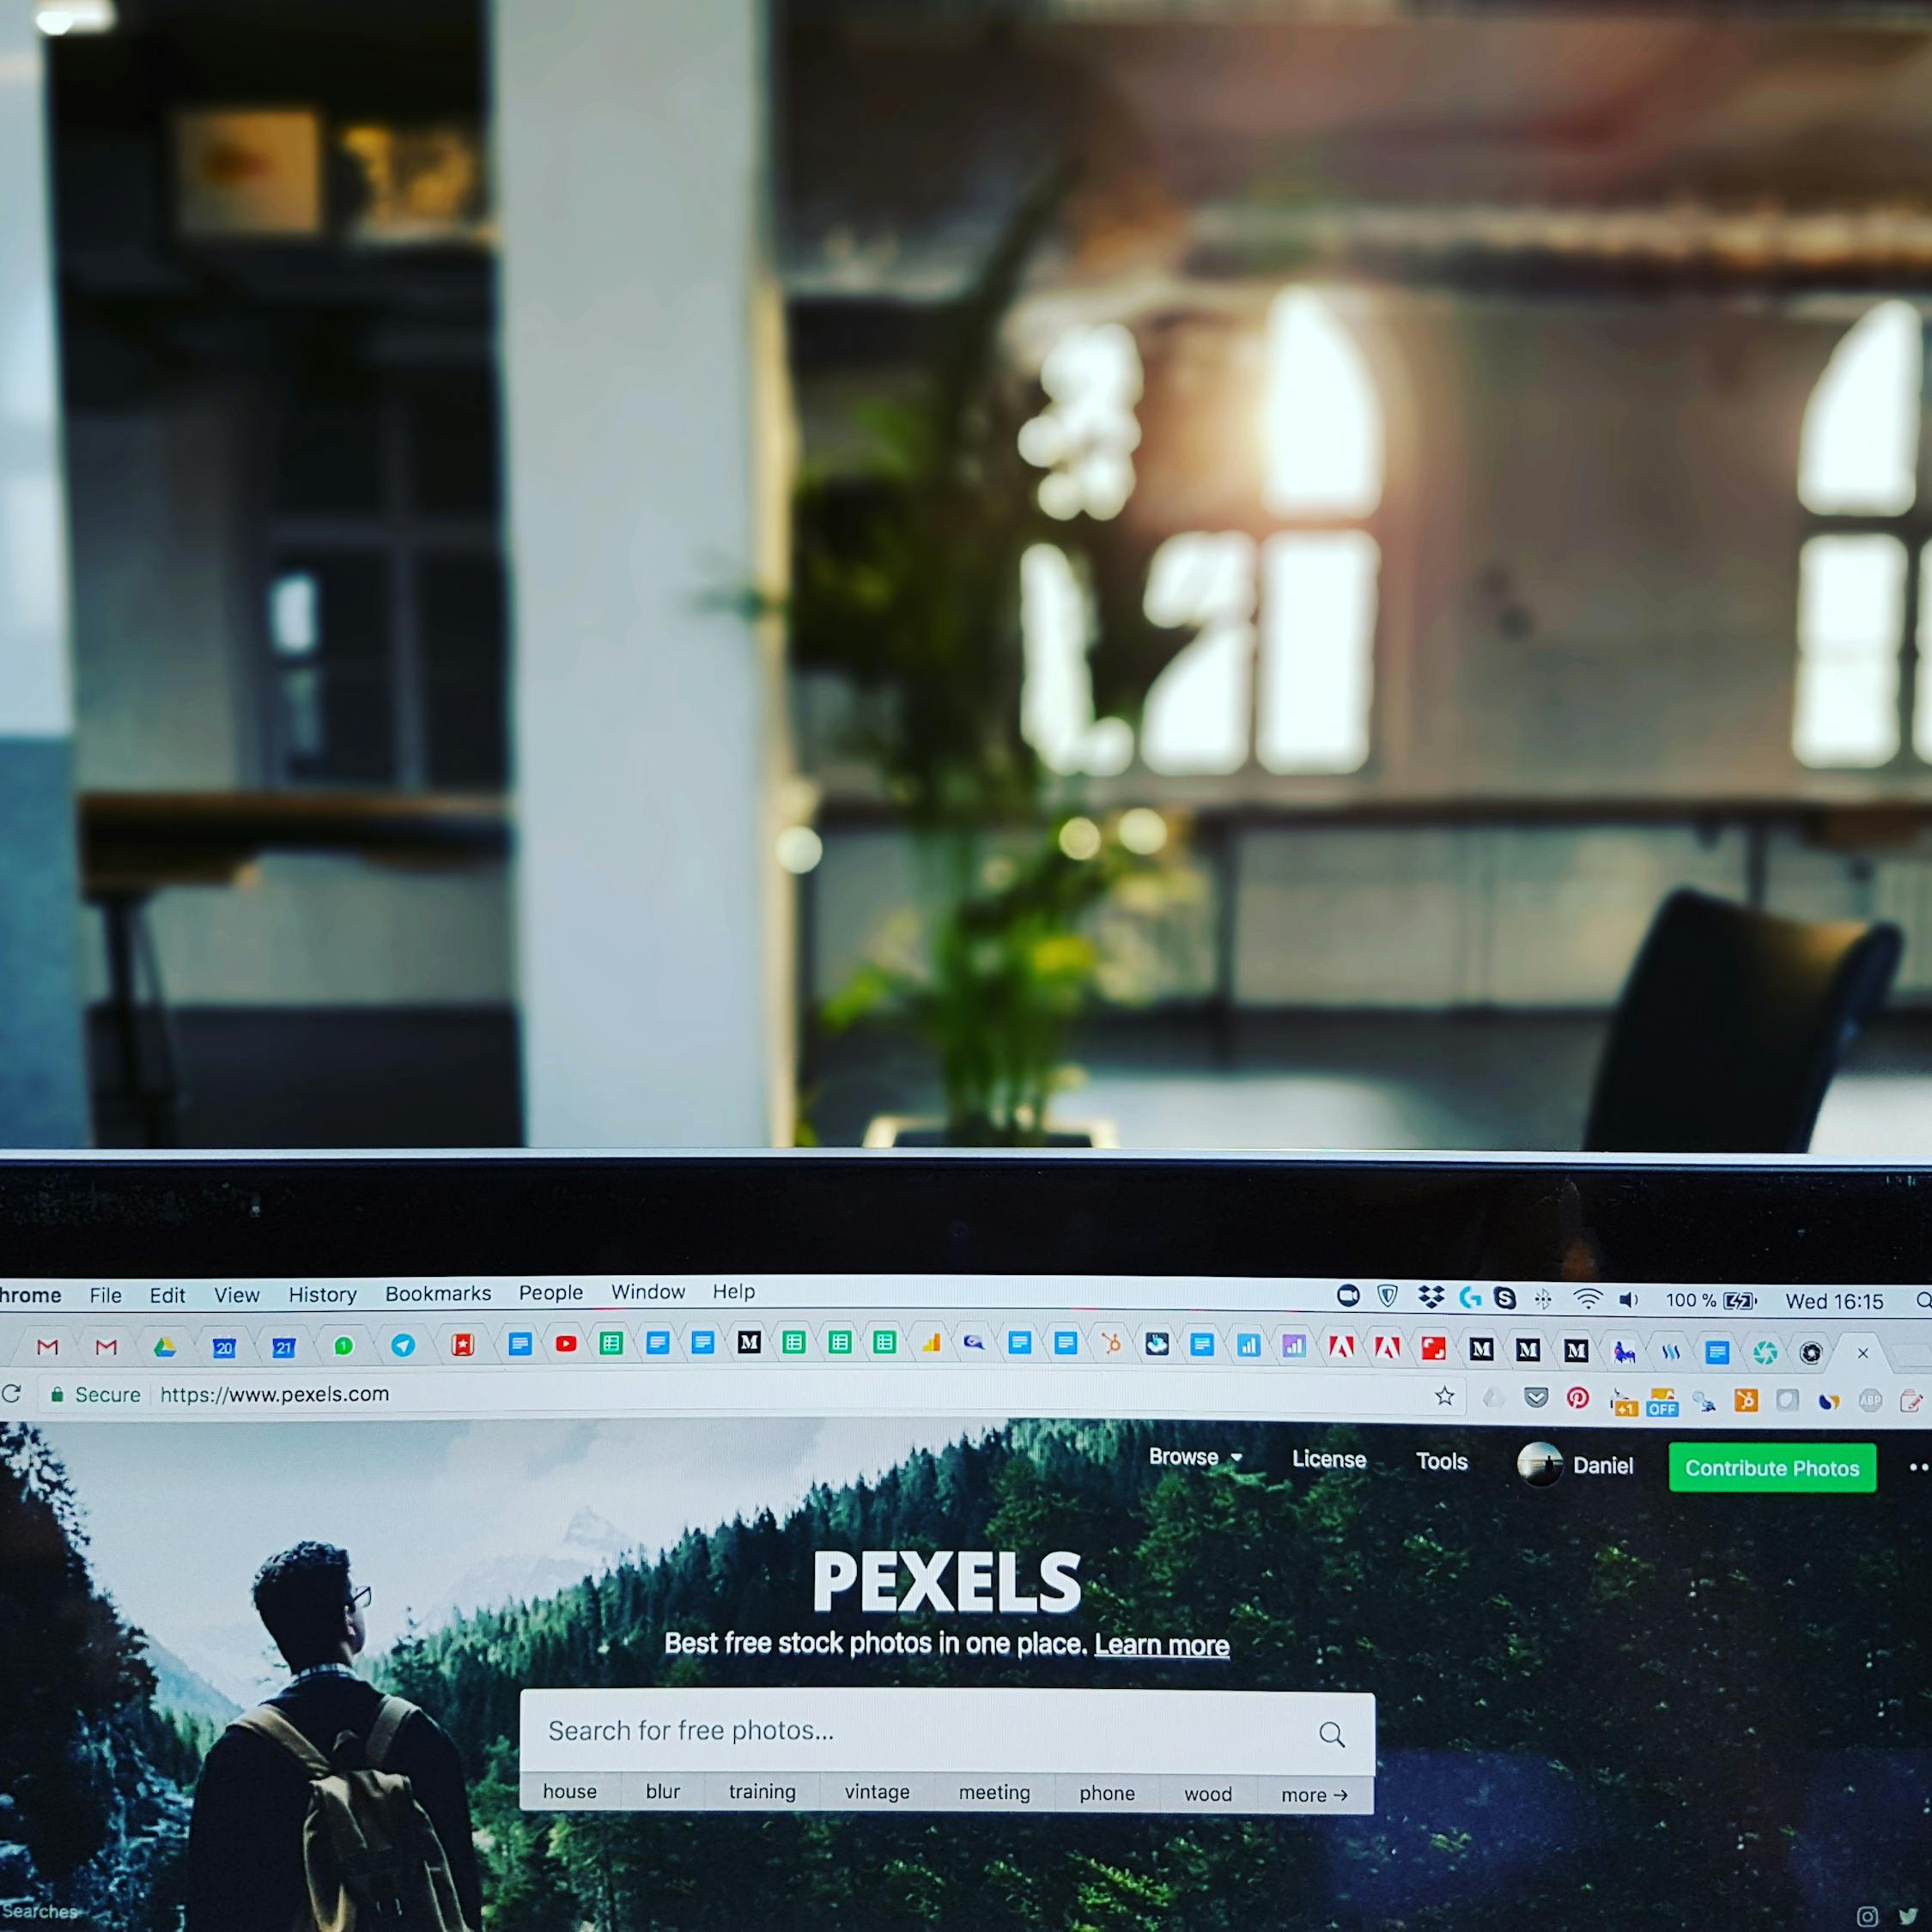Click the bookmark/star icon in address bar
Viewport: 1932px width, 1932px height.
1440,1398
